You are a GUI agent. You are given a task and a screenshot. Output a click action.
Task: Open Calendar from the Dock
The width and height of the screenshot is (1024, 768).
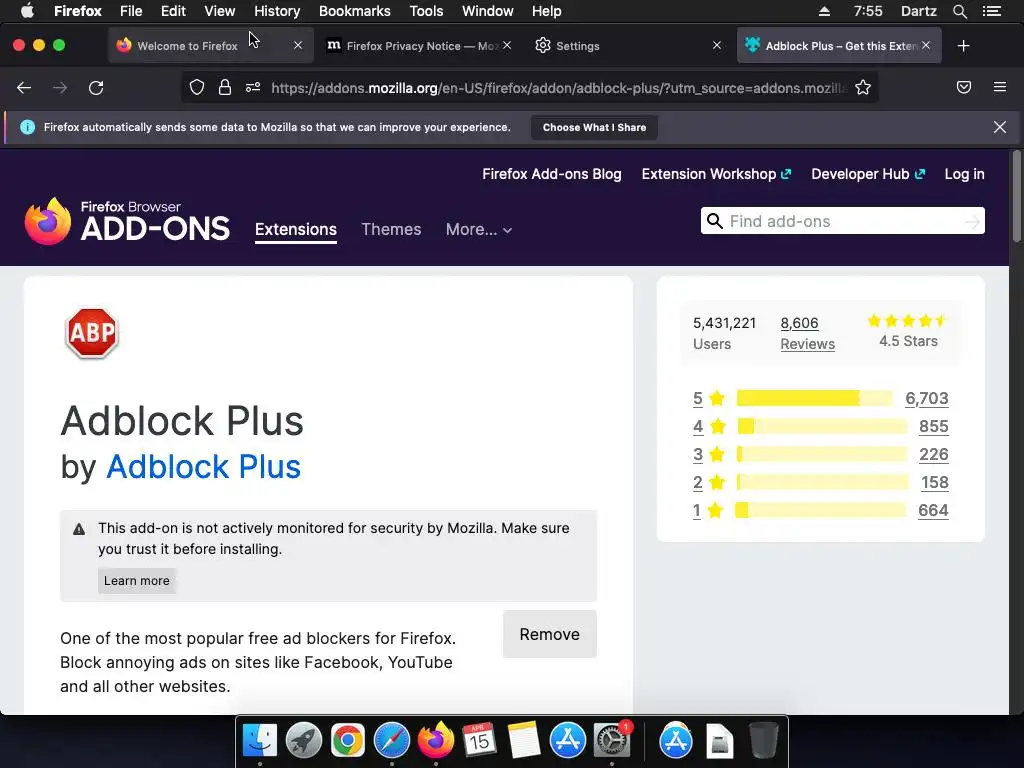[479, 741]
